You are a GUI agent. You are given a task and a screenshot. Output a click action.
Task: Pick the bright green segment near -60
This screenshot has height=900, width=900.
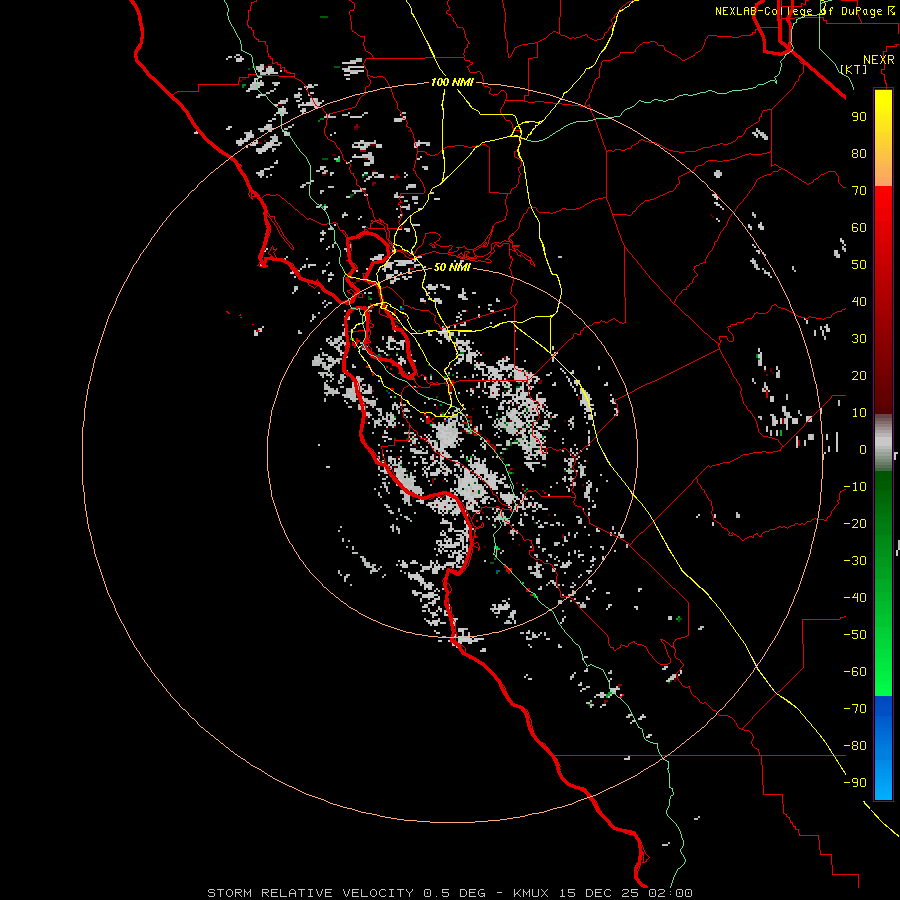[x=883, y=680]
